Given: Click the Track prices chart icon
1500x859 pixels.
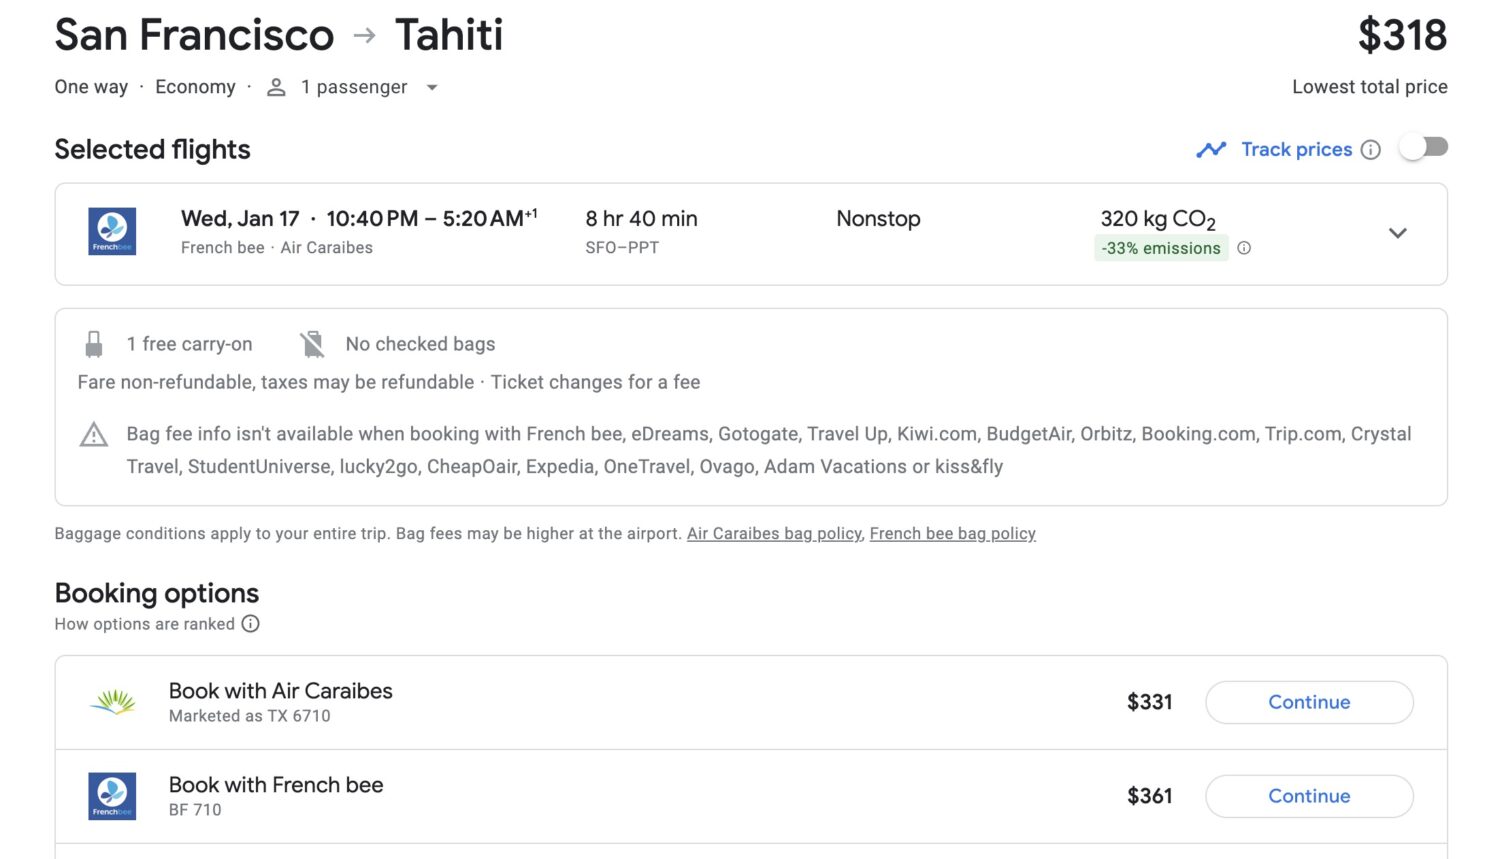Looking at the screenshot, I should [x=1210, y=148].
